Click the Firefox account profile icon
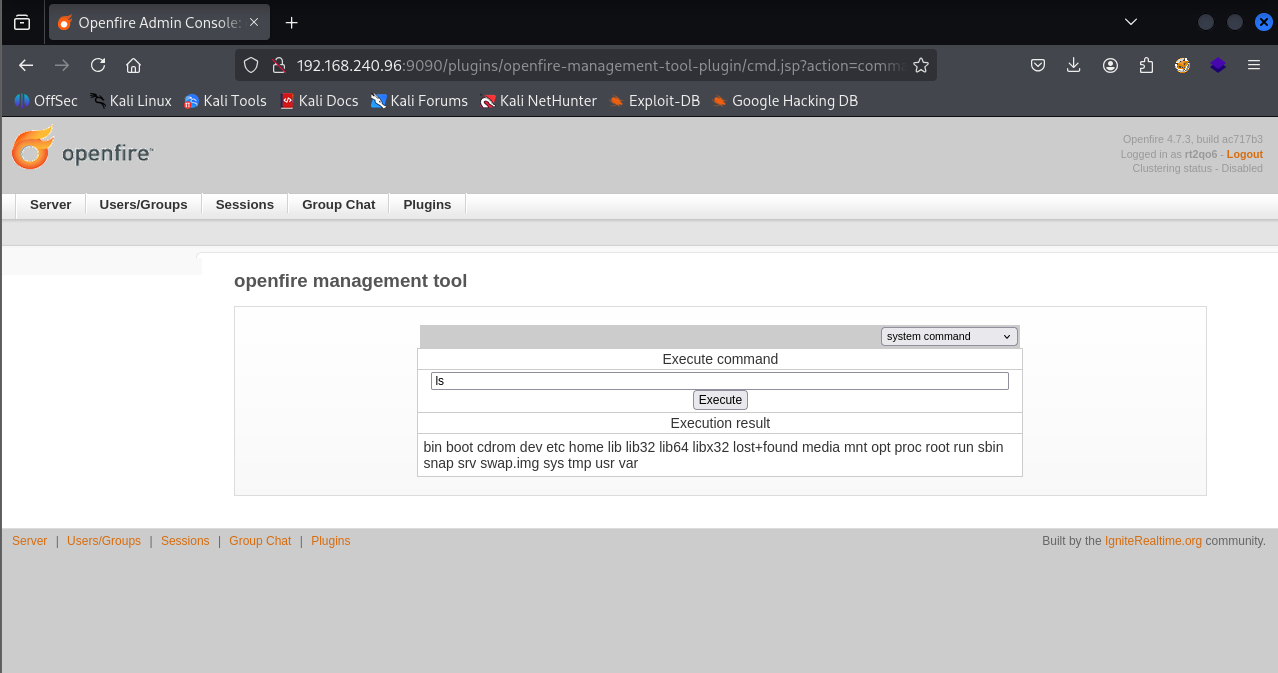The height and width of the screenshot is (673, 1278). coord(1110,65)
